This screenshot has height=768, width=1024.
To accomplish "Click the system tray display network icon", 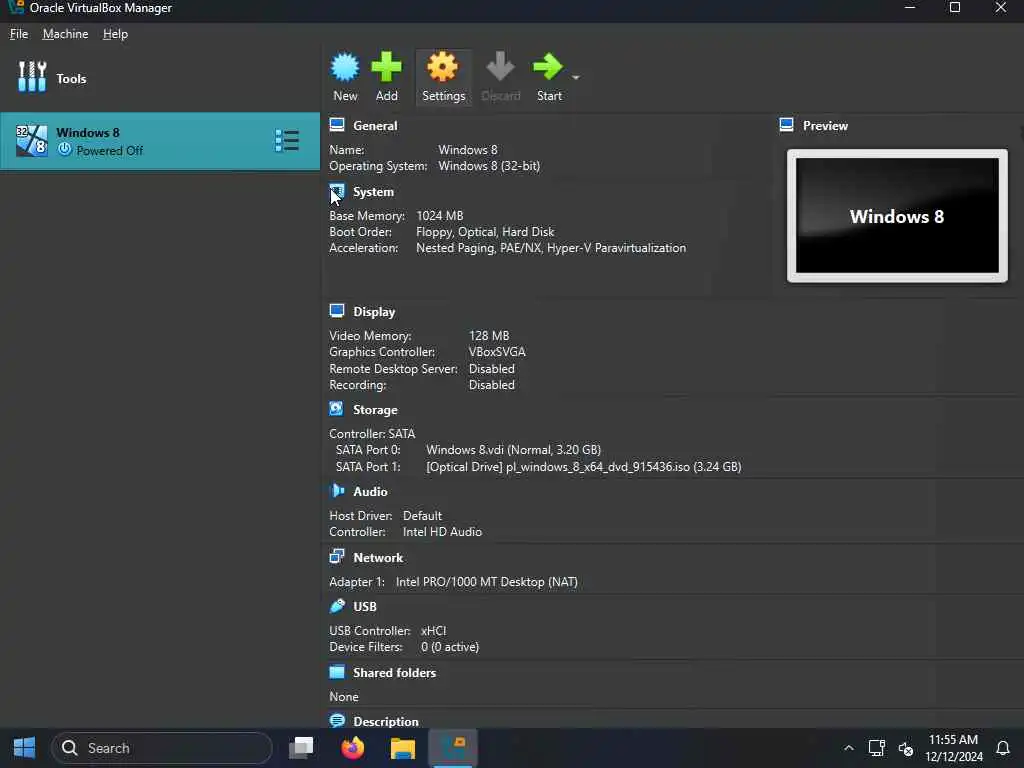I will tap(876, 748).
